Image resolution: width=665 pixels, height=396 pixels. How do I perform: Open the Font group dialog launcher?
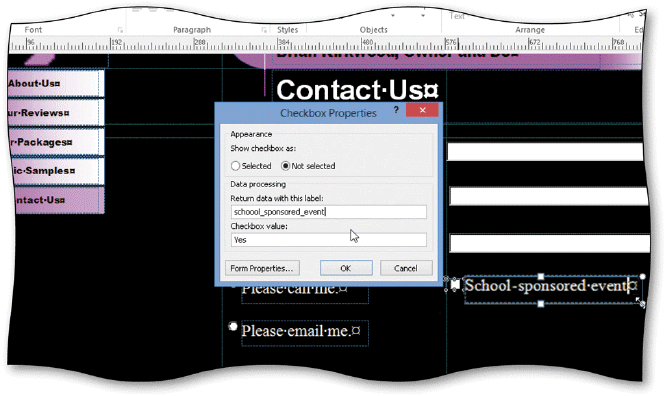pyautogui.click(x=120, y=30)
